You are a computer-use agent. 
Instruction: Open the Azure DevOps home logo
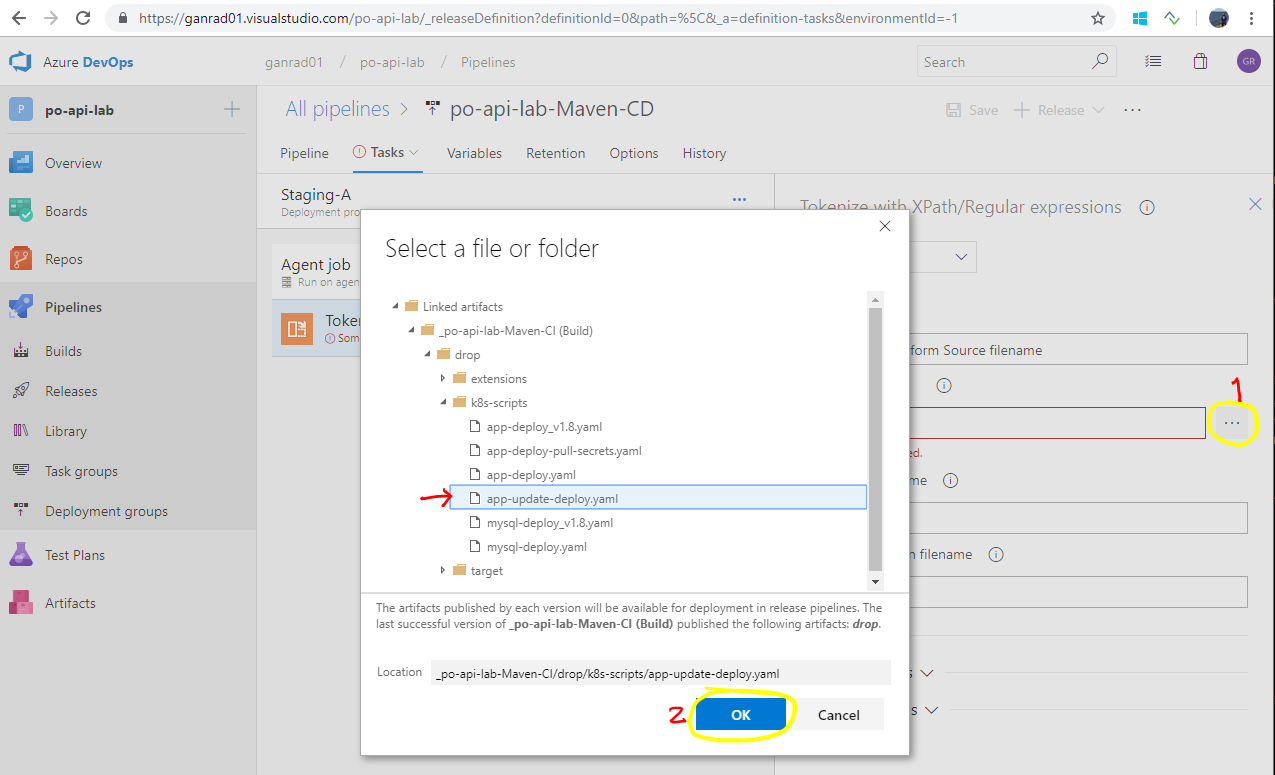(21, 62)
